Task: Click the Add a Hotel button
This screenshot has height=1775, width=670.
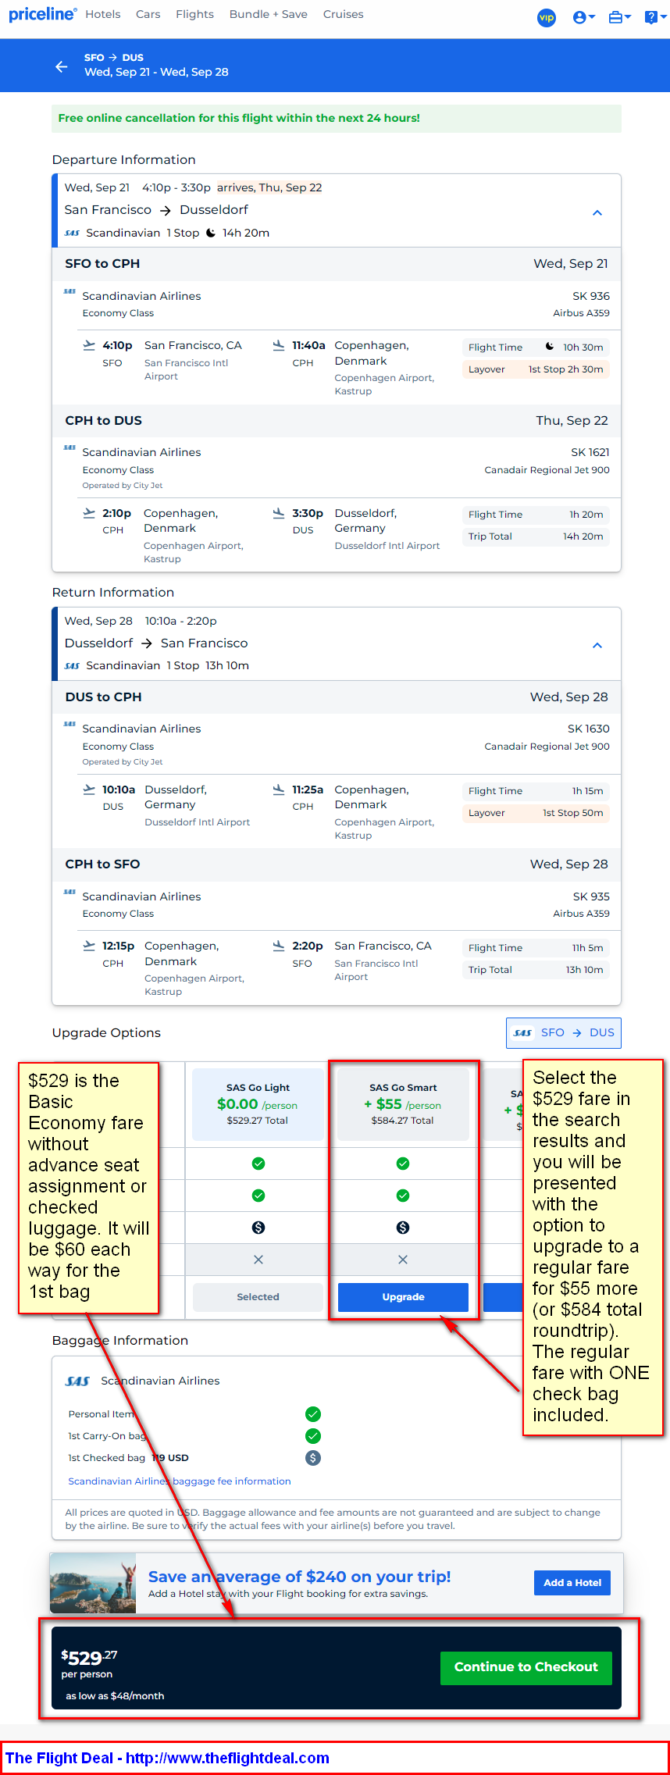Action: click(x=572, y=1582)
